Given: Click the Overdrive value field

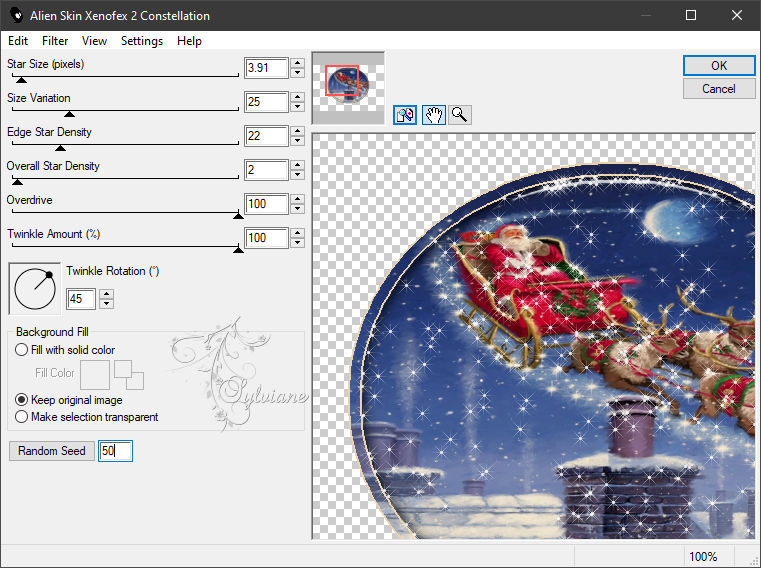Looking at the screenshot, I should pyautogui.click(x=266, y=204).
